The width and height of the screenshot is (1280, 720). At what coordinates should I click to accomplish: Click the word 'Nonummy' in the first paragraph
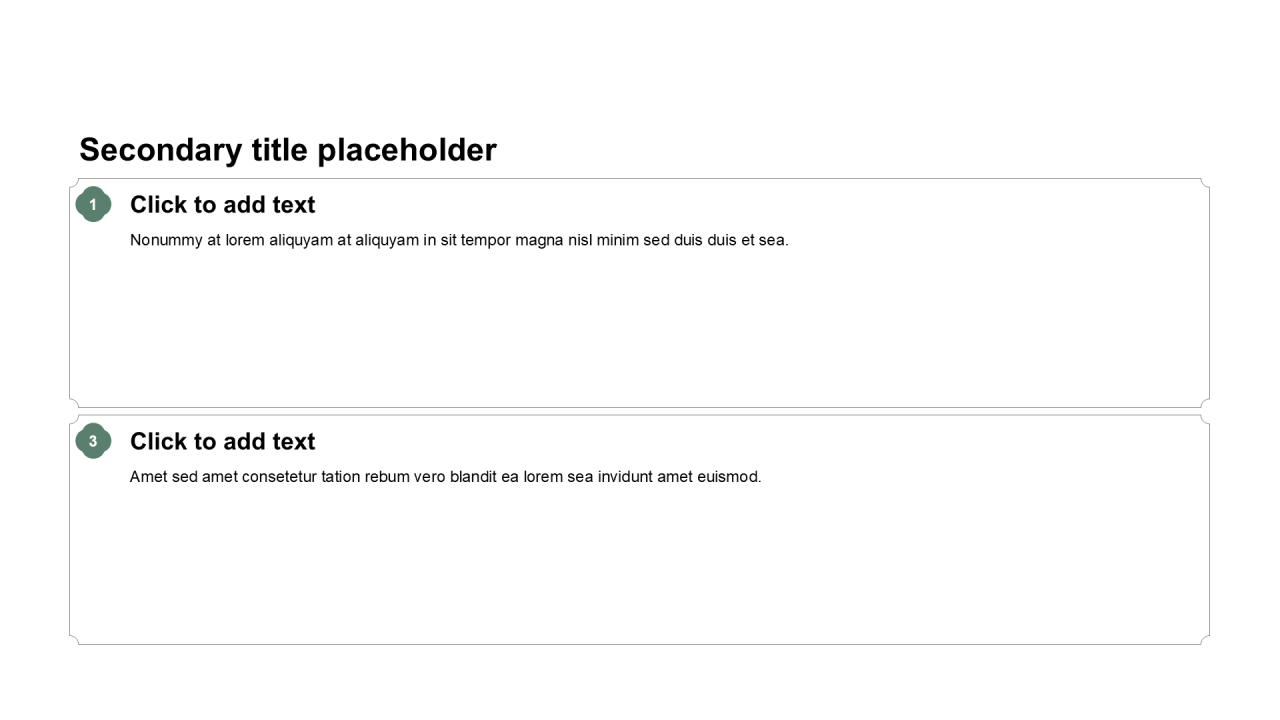pyautogui.click(x=166, y=240)
